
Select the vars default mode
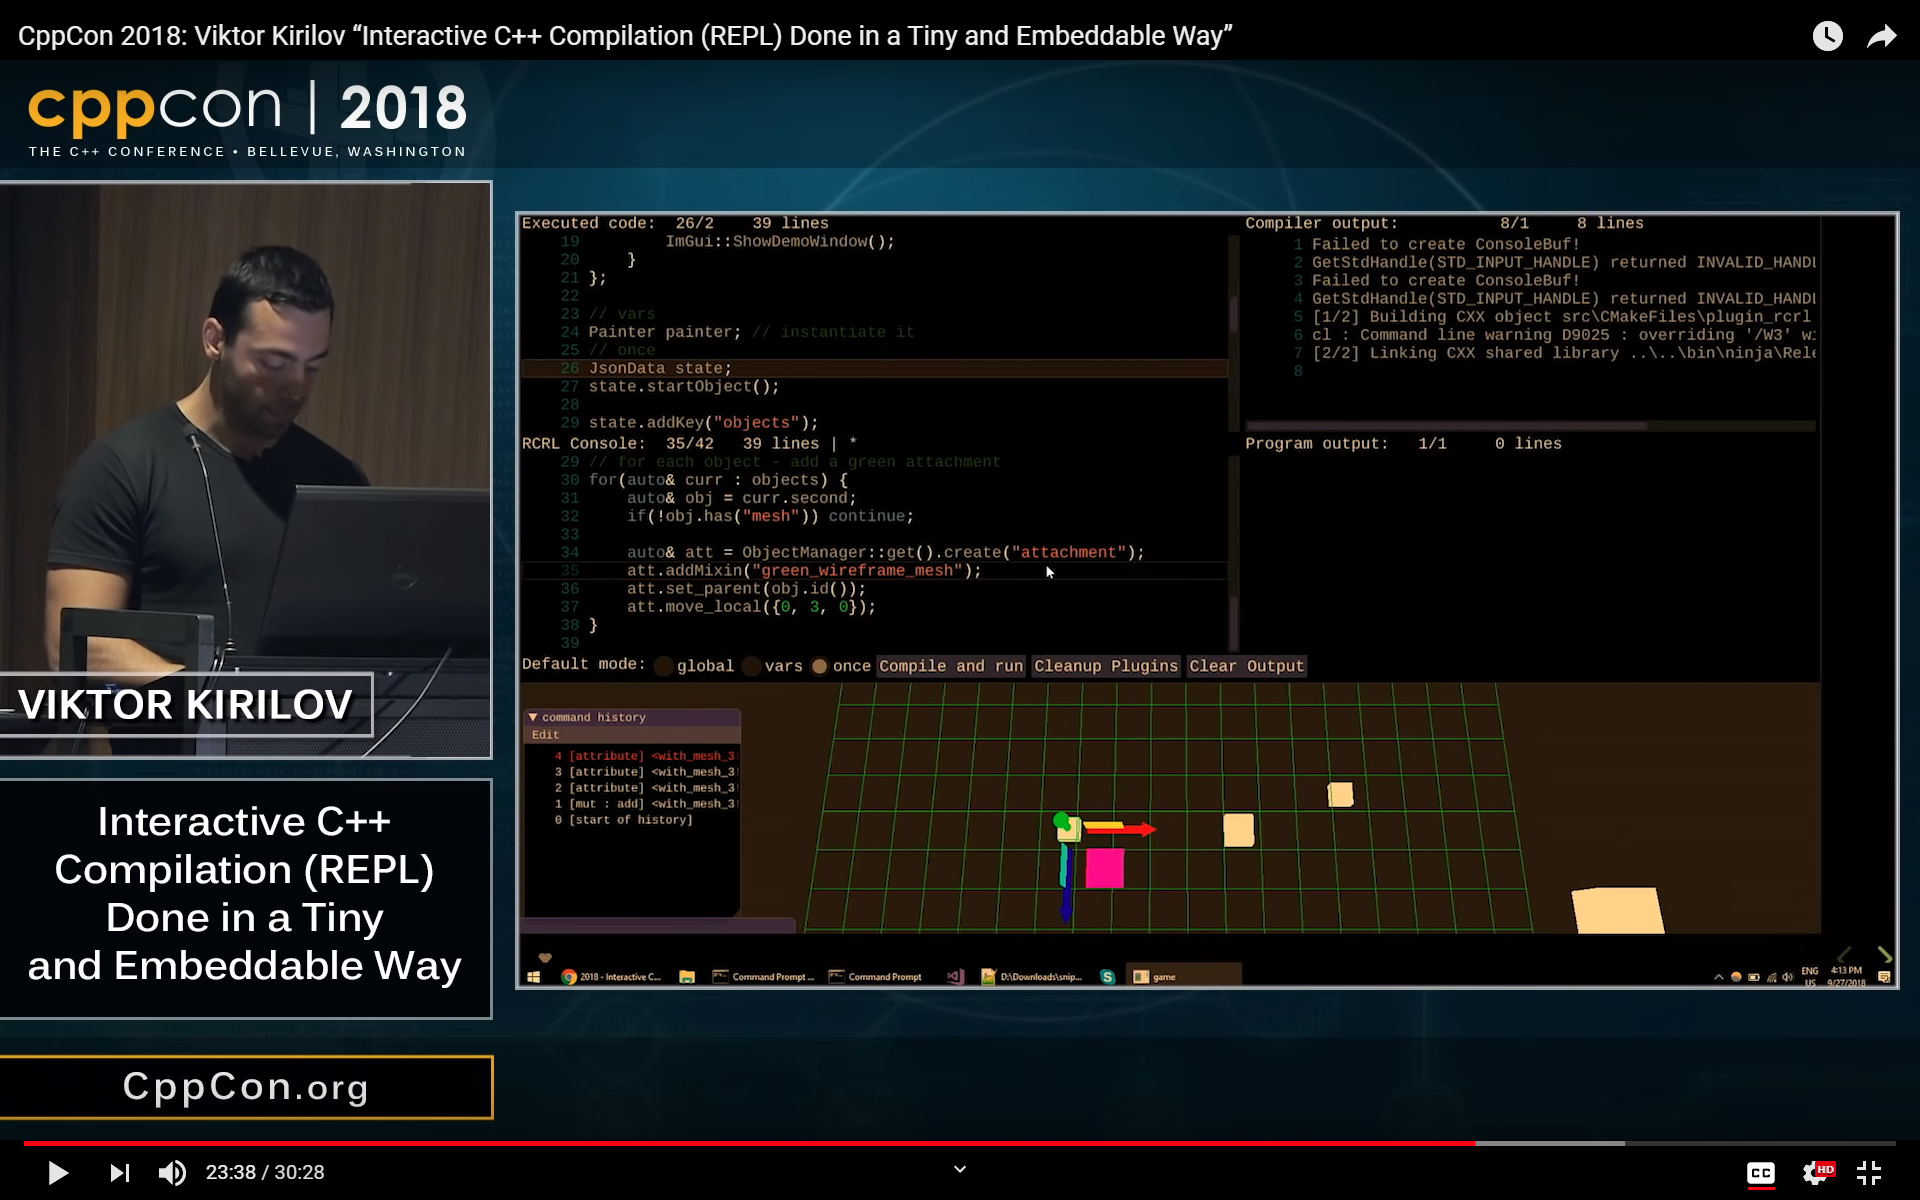click(752, 667)
